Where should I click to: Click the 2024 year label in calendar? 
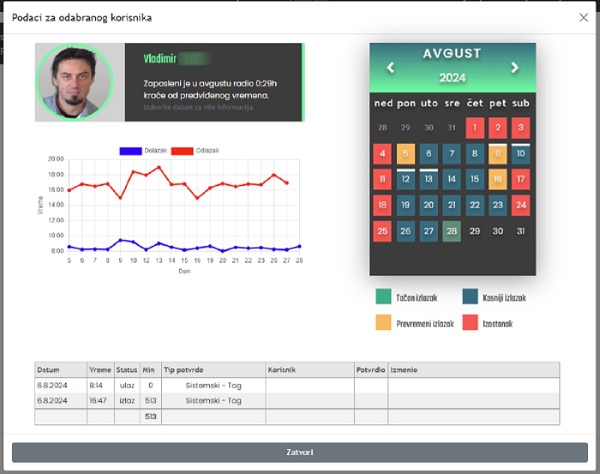[452, 77]
